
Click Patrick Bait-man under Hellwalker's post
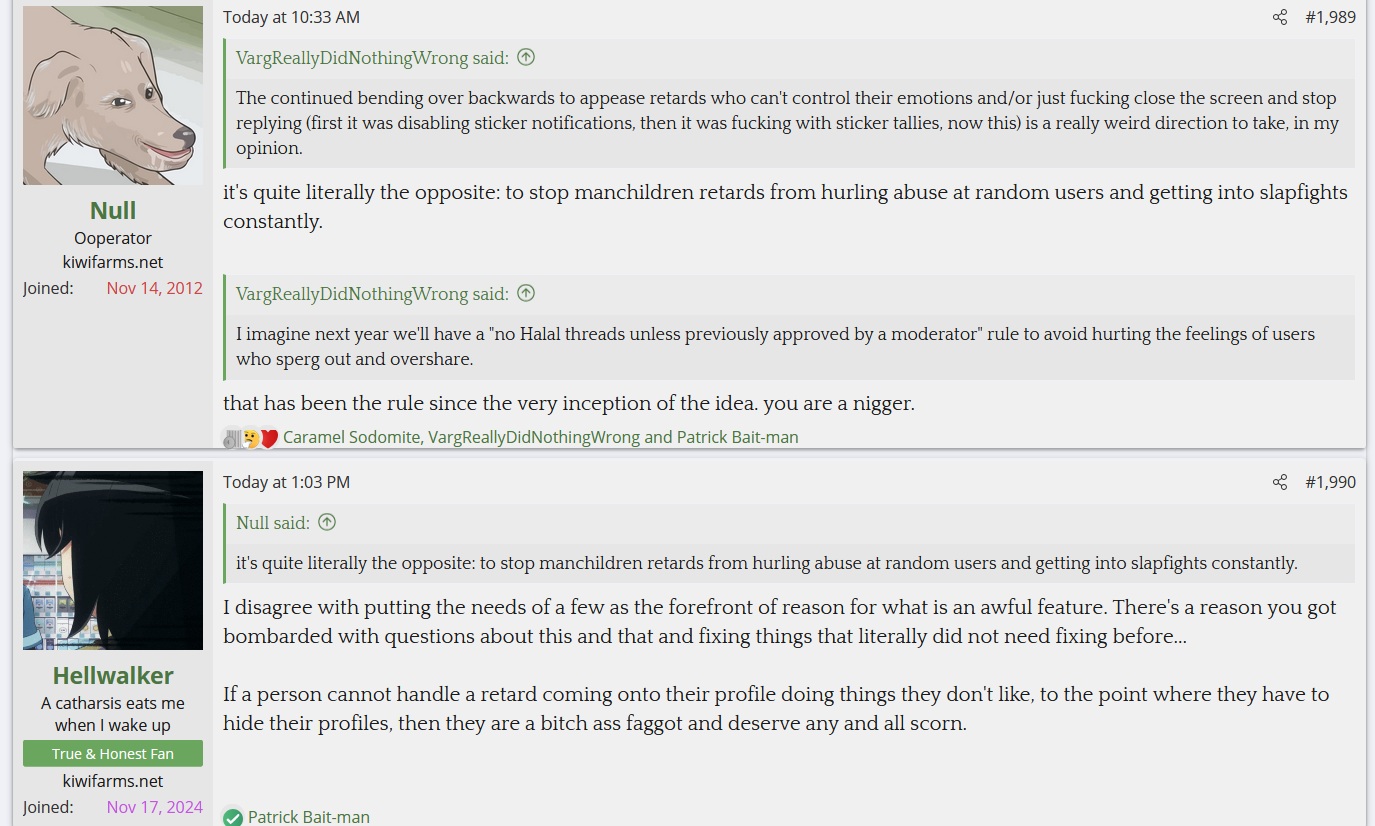pos(309,817)
